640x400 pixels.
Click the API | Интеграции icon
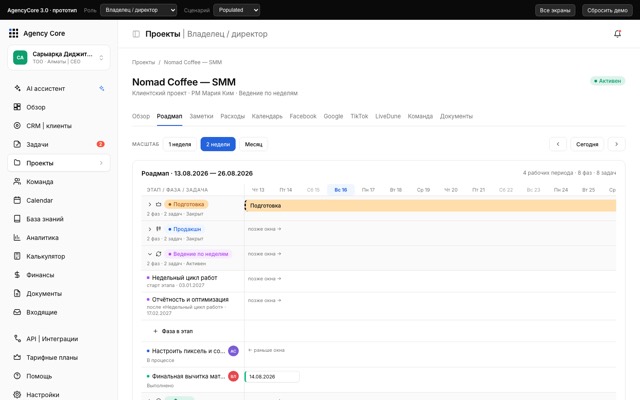tap(17, 338)
